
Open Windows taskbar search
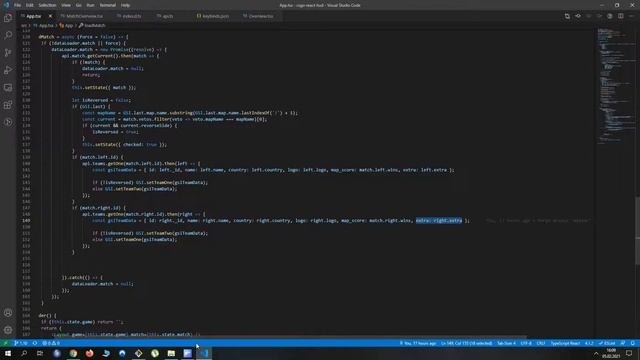[24, 353]
